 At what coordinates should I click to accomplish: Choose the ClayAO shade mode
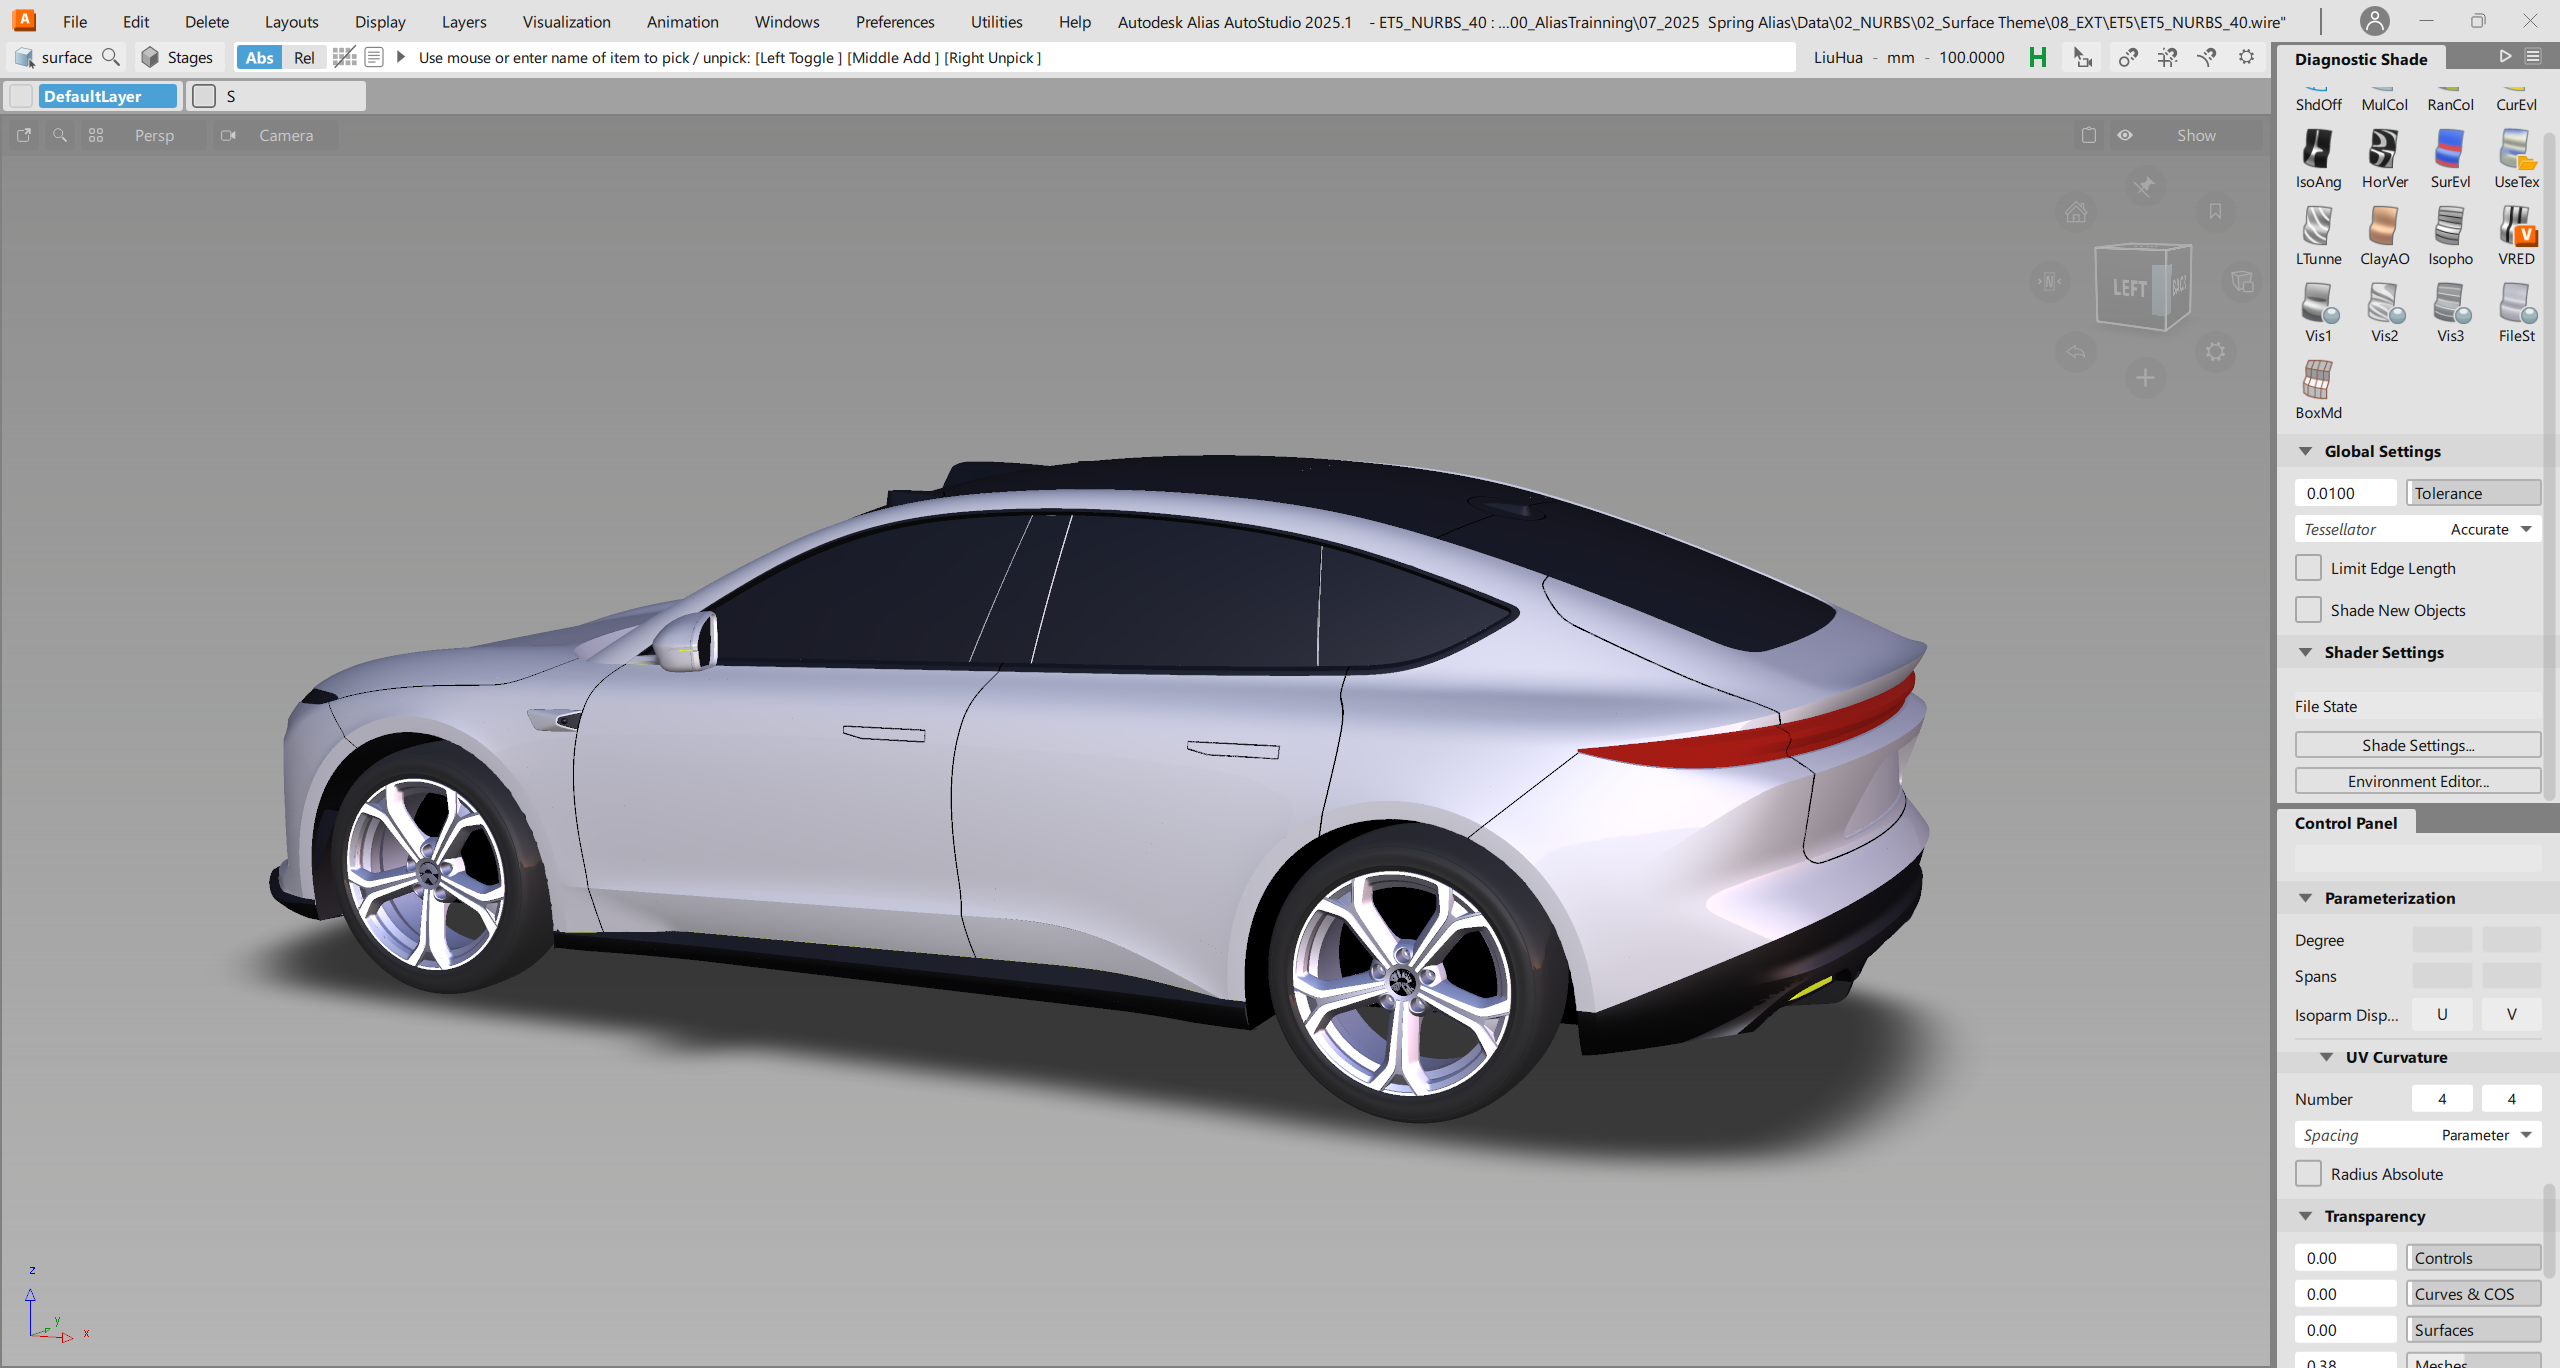(x=2383, y=227)
